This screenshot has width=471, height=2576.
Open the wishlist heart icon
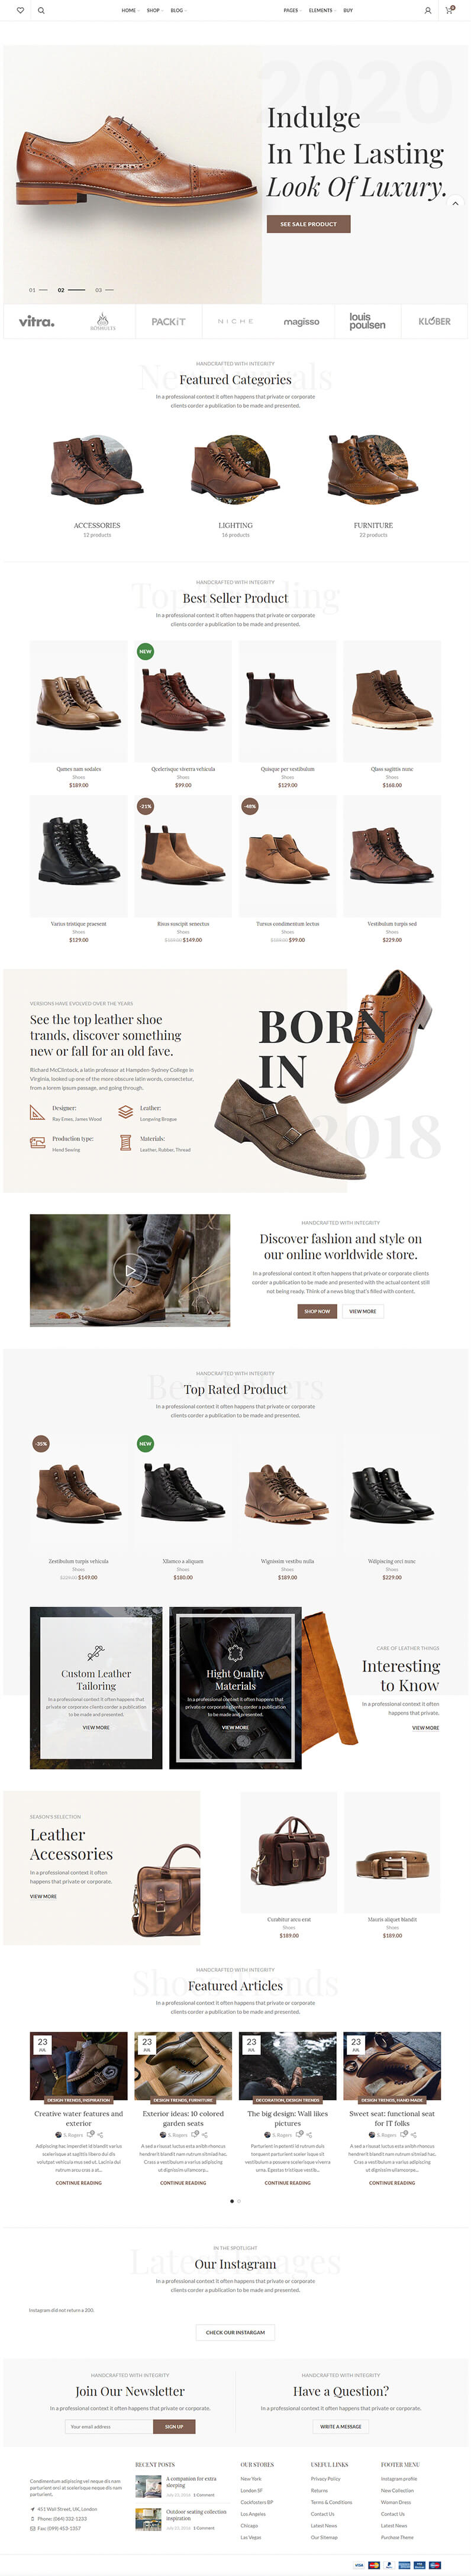click(x=20, y=10)
